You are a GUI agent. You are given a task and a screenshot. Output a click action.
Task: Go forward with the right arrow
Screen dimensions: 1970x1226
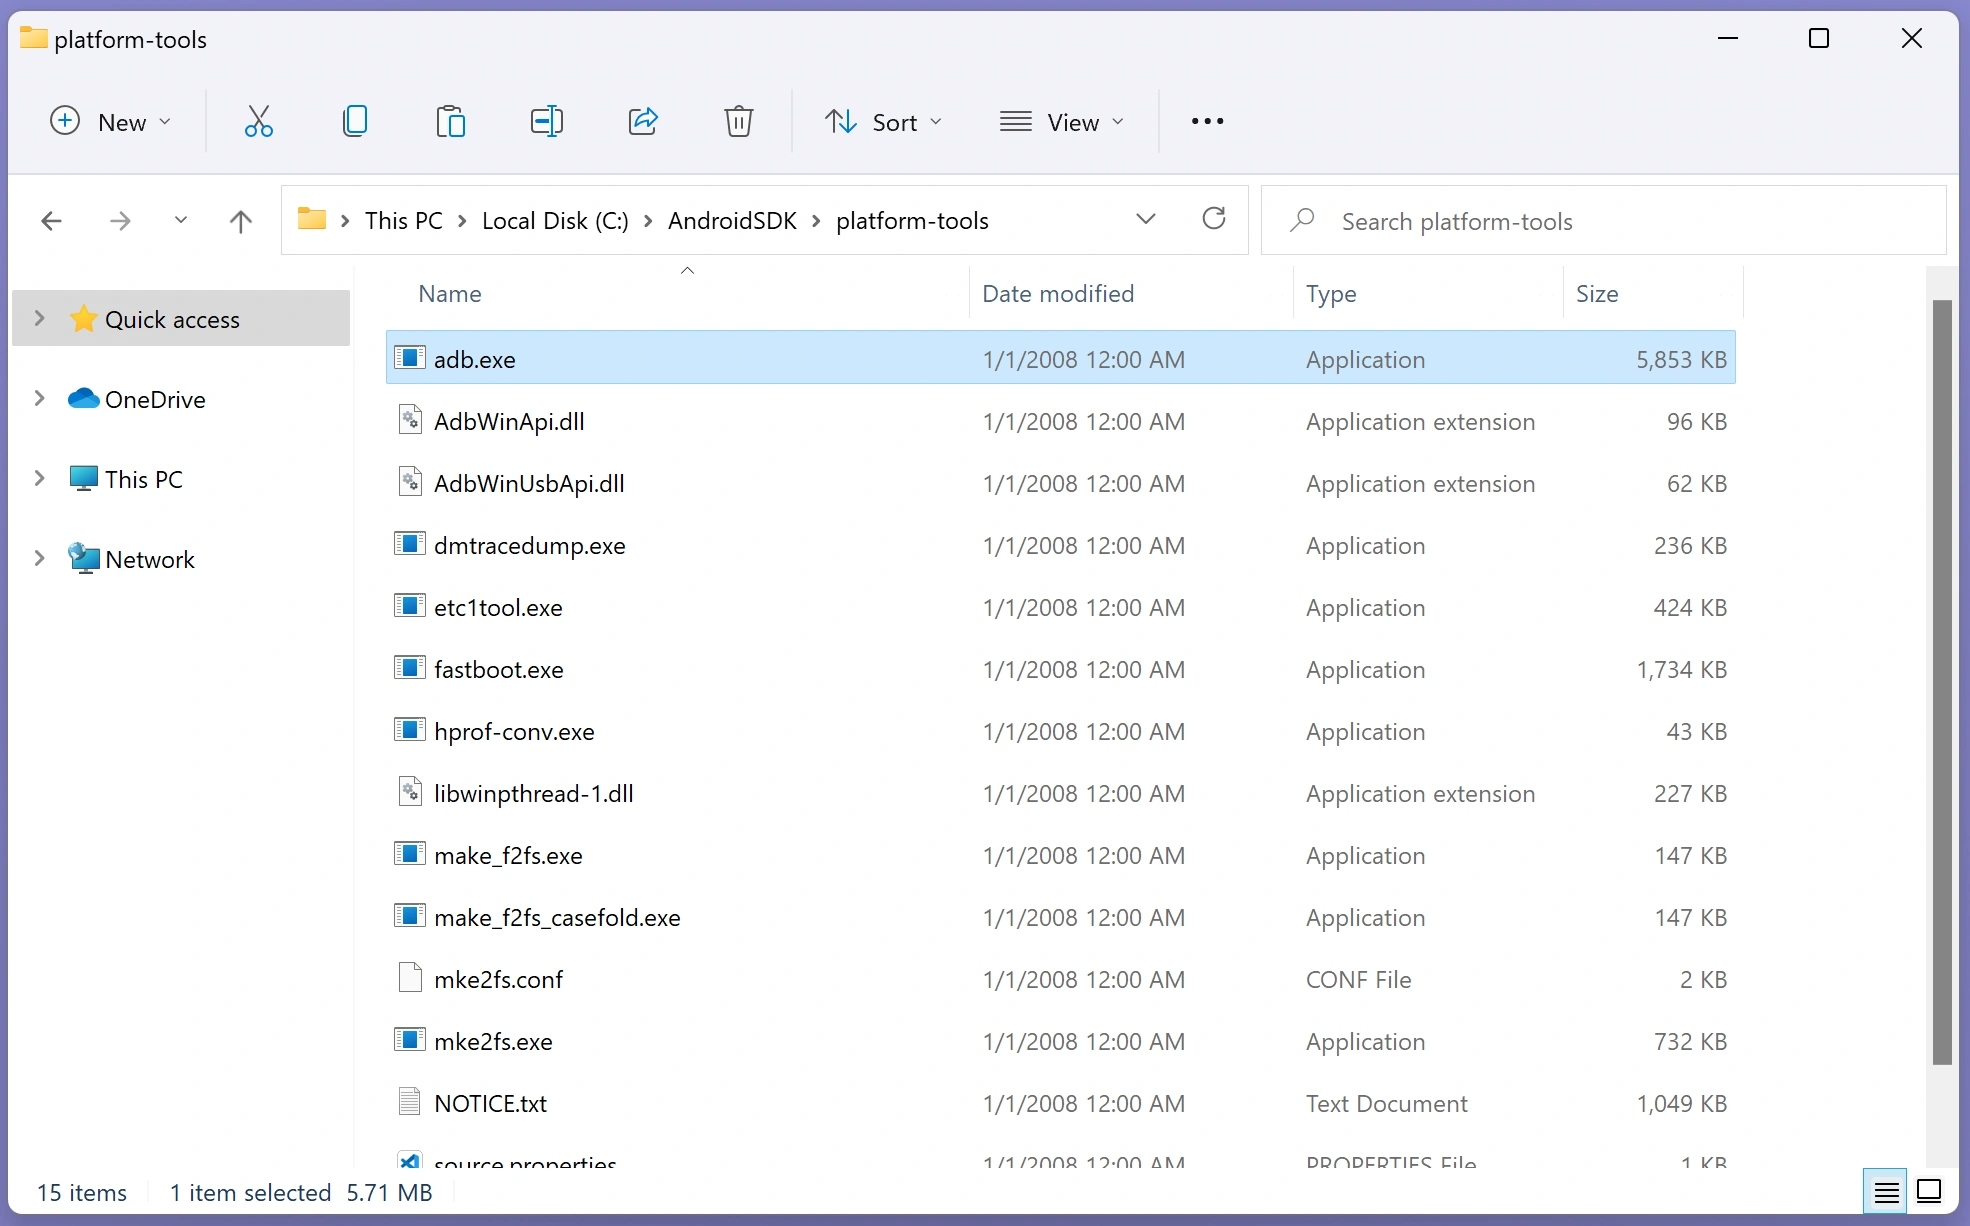(x=120, y=221)
